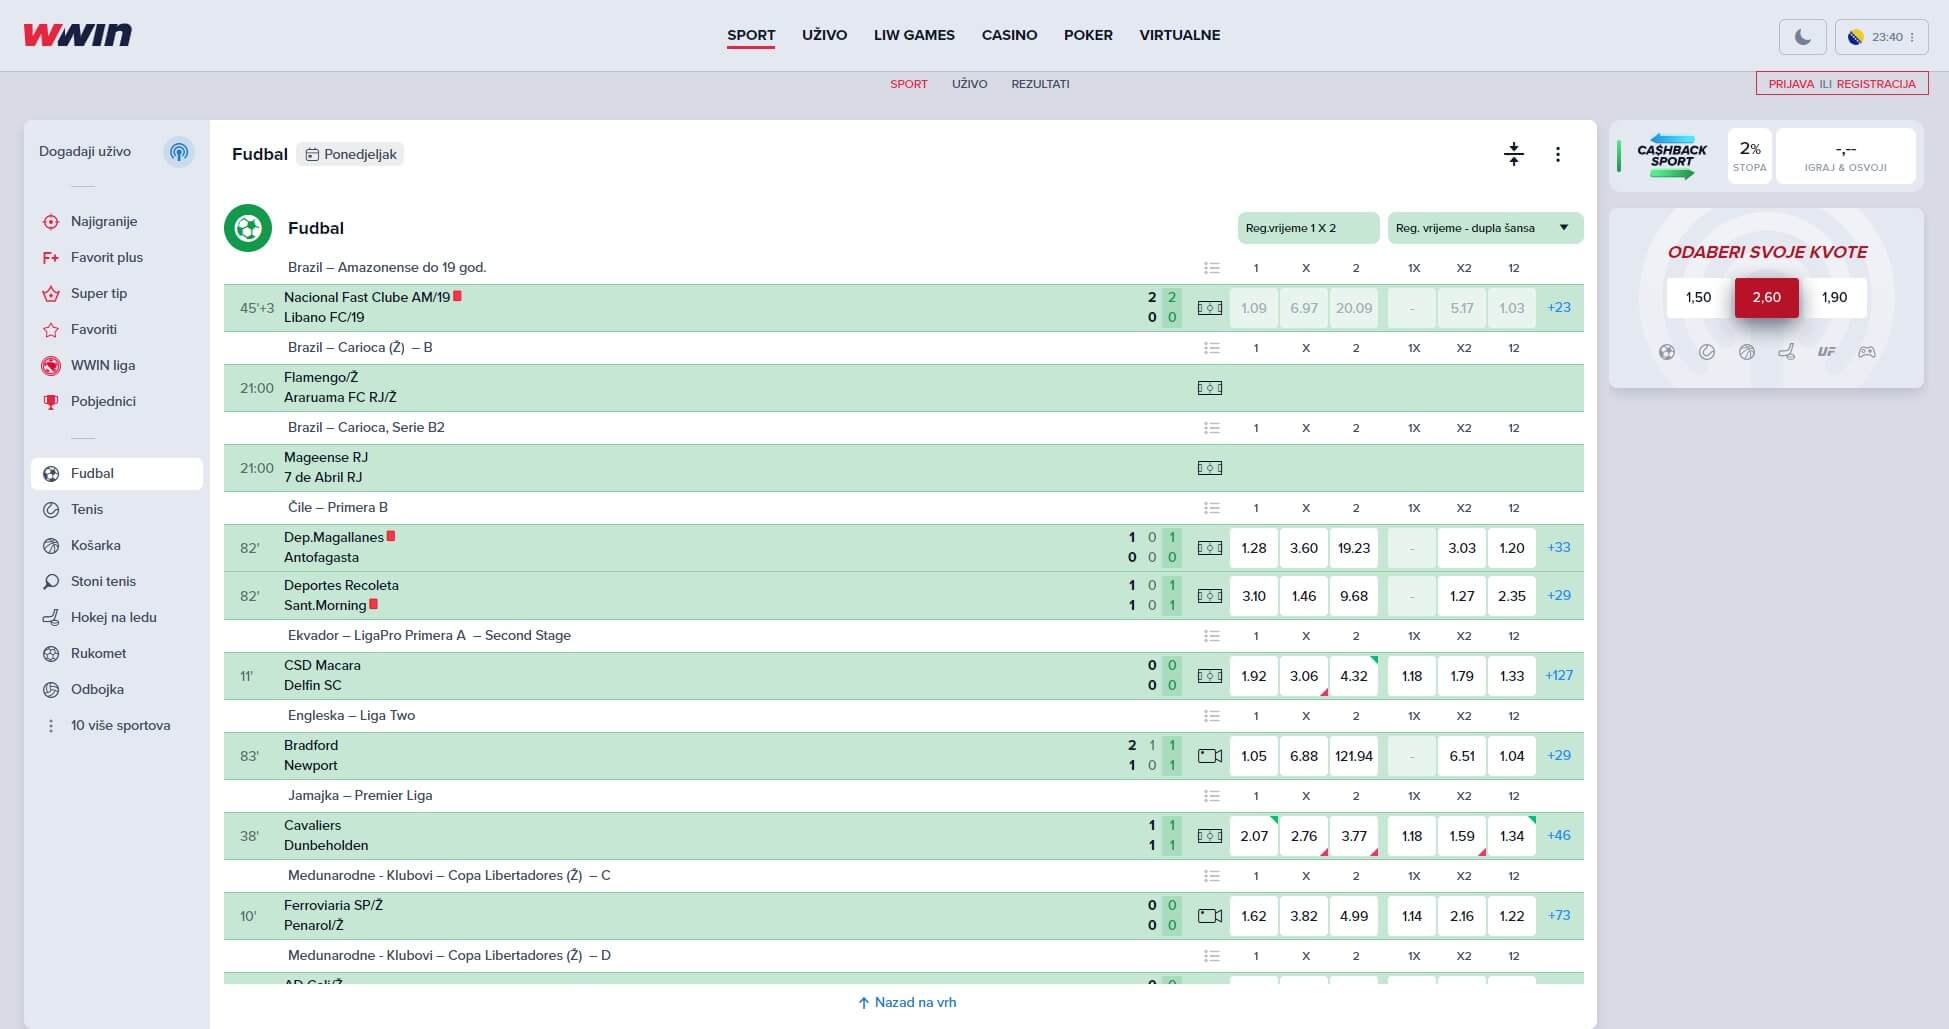Click gamepad icon in odds widget
The image size is (1949, 1029).
(1866, 352)
